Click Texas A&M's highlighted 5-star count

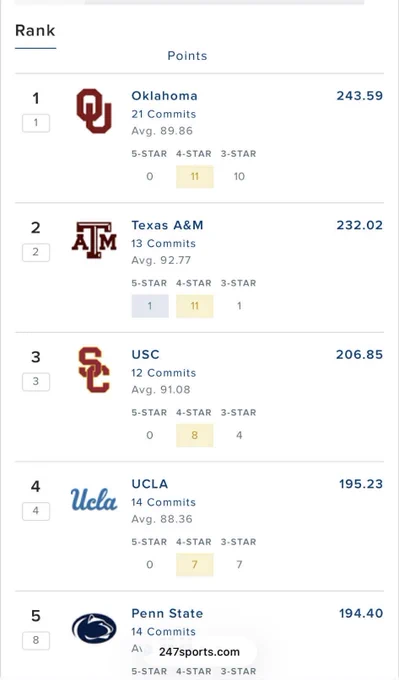click(x=150, y=306)
